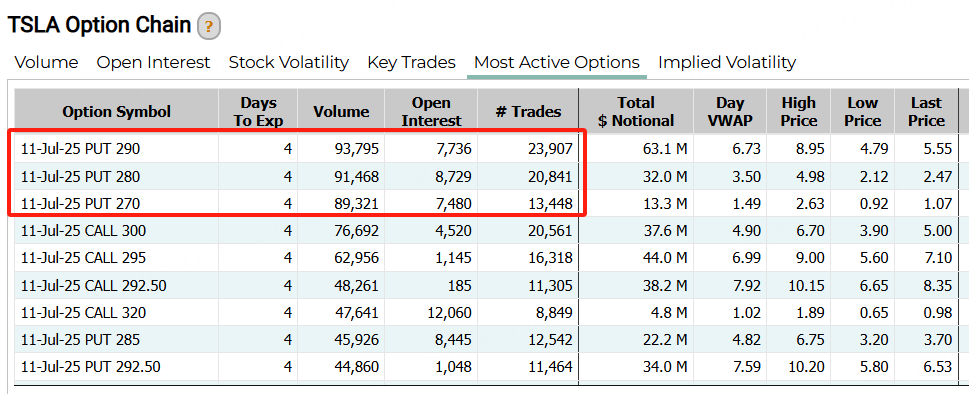Screen dimensions: 969x394
Task: Select the Stock Volatility tab
Action: coord(289,62)
